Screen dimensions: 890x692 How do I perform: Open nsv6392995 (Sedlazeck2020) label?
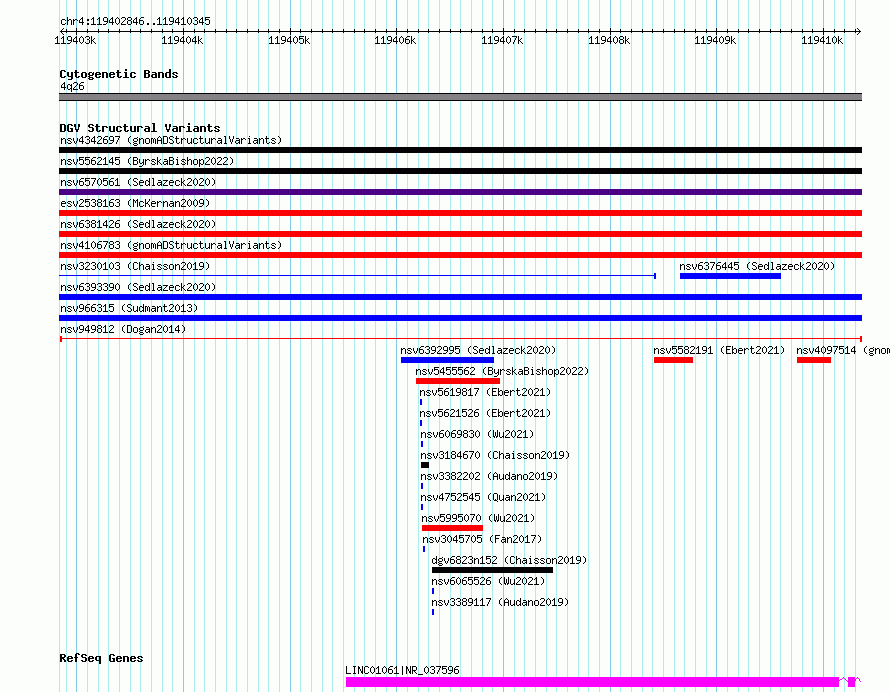tap(478, 350)
